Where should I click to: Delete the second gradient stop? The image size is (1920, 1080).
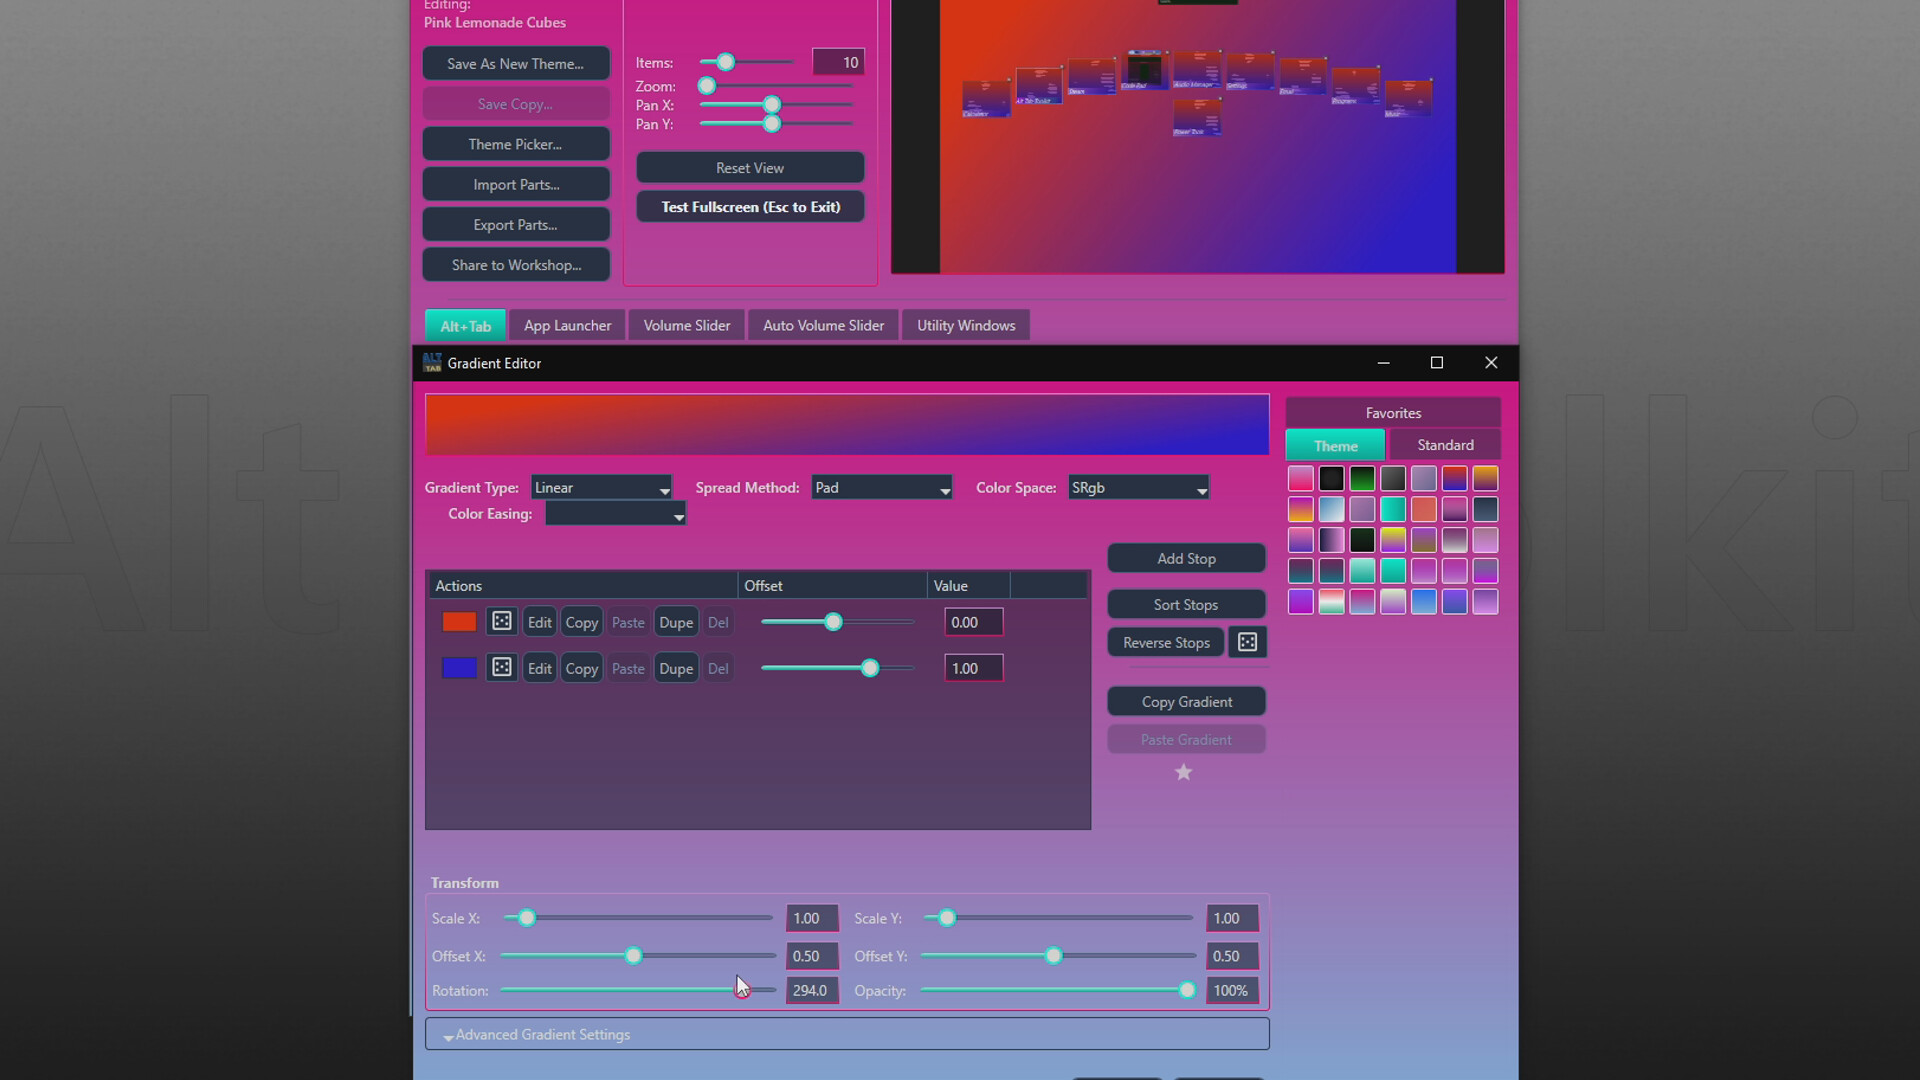[x=718, y=667]
